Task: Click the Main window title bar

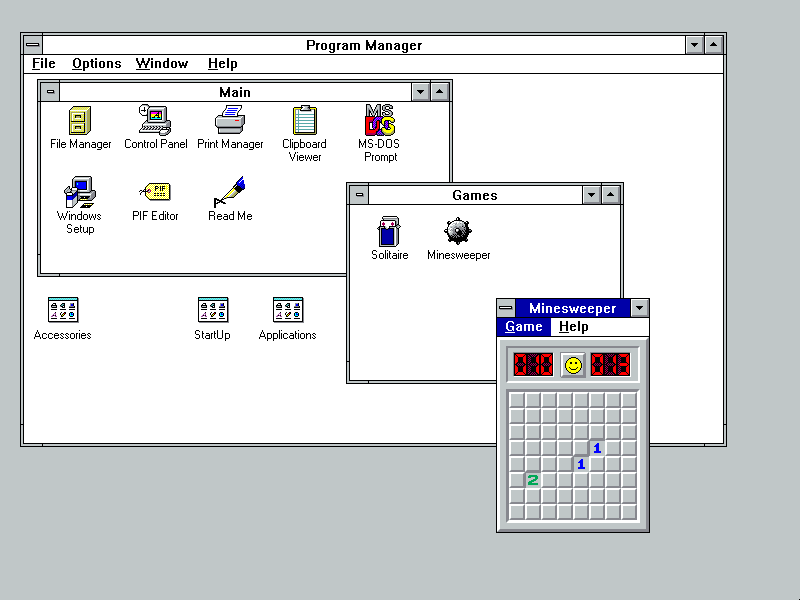Action: (235, 92)
